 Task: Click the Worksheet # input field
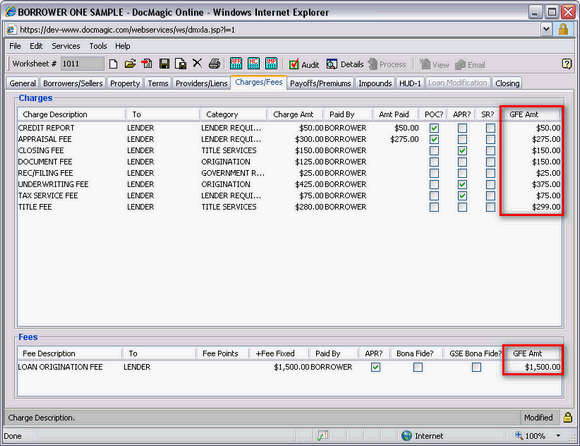(82, 64)
